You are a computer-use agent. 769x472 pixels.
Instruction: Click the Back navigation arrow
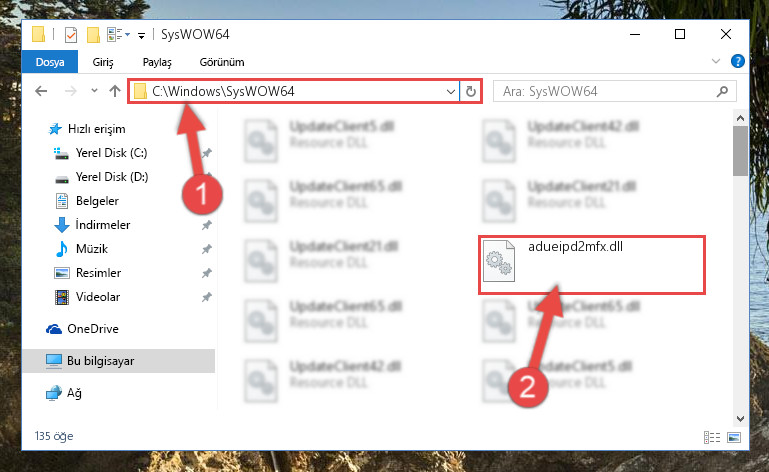pyautogui.click(x=41, y=91)
